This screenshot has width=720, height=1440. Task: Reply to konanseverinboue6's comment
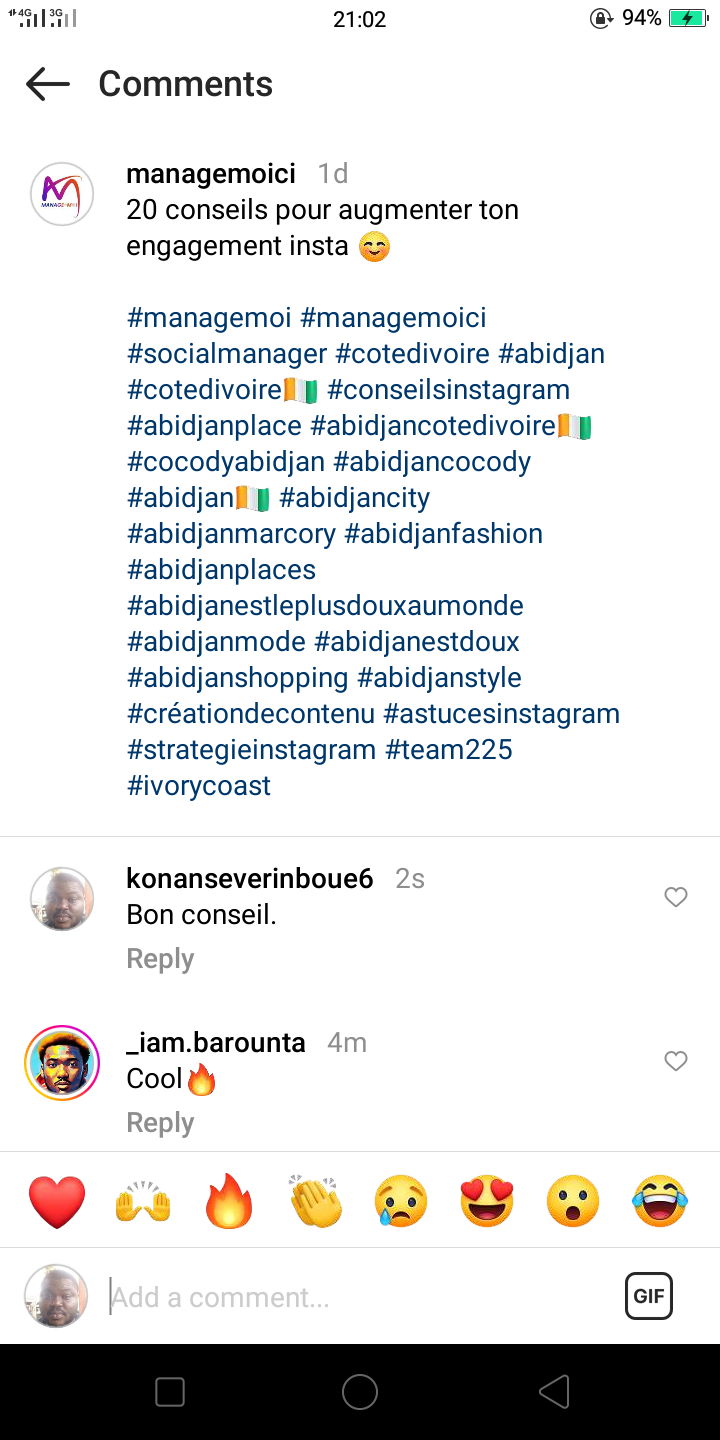pyautogui.click(x=160, y=959)
